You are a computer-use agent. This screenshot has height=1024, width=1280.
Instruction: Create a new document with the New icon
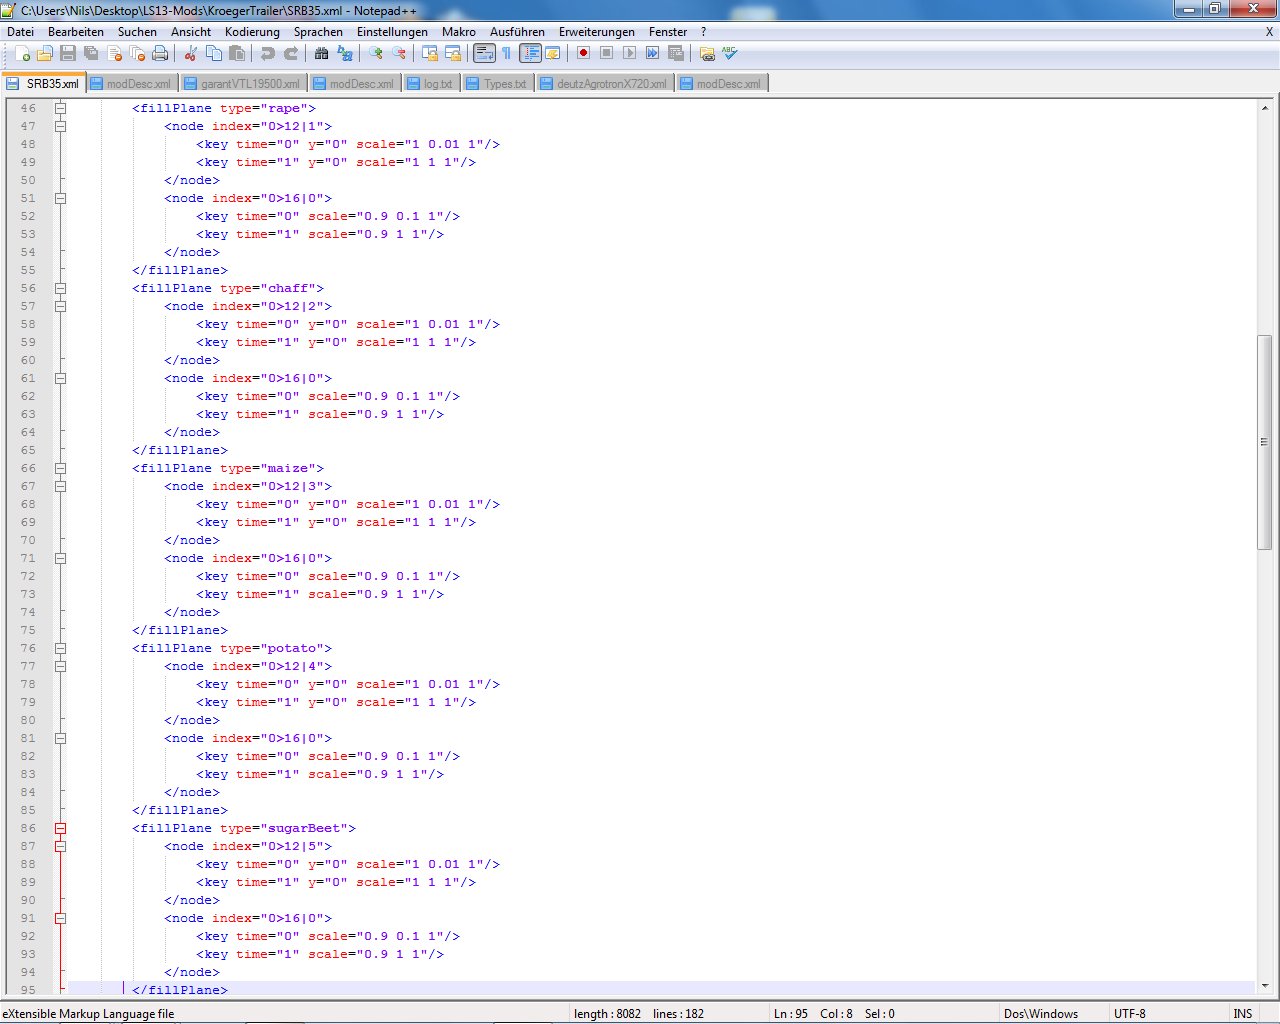click(x=22, y=53)
